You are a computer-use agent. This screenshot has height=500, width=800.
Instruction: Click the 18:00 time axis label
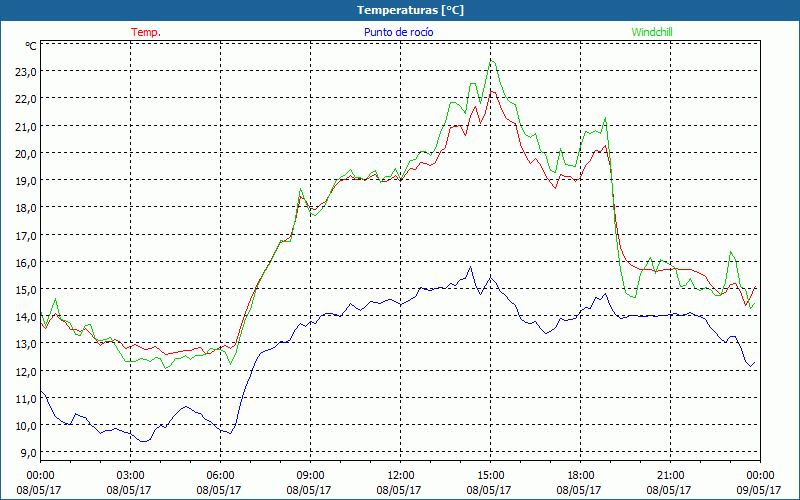point(580,475)
